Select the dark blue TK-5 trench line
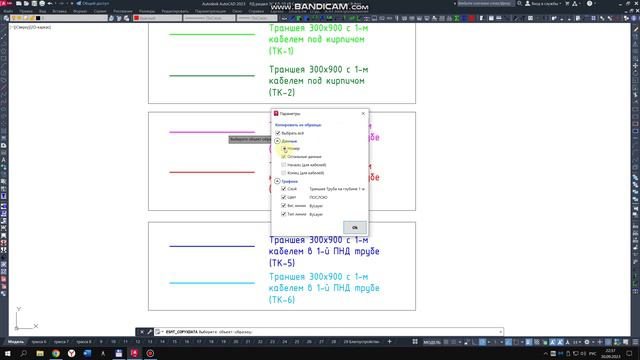Viewport: 640px width, 360px height. pyautogui.click(x=212, y=246)
